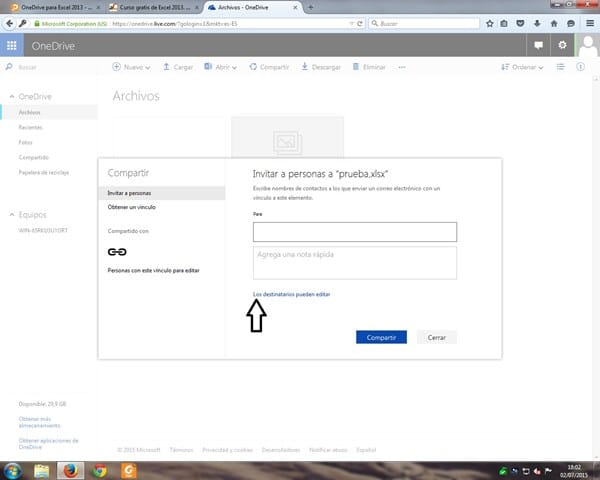The width and height of the screenshot is (600, 480).
Task: Close the 'Archivos - OneDrive' browser tab
Action: [x=295, y=7]
